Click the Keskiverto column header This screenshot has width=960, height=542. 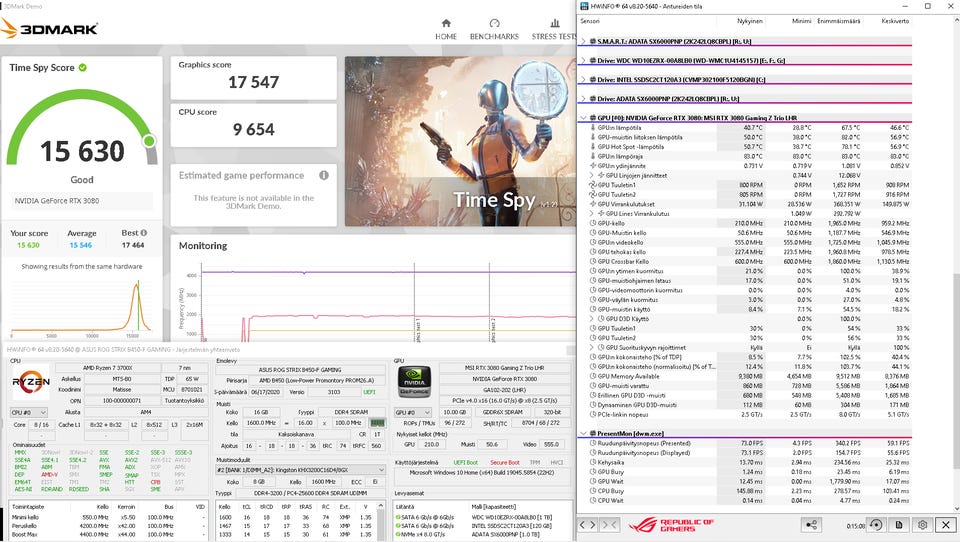tap(894, 20)
